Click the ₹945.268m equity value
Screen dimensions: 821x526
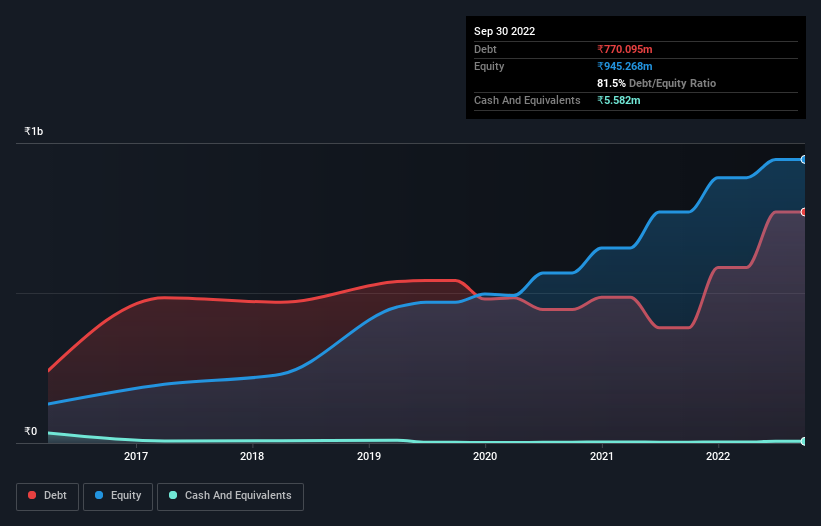(x=625, y=66)
